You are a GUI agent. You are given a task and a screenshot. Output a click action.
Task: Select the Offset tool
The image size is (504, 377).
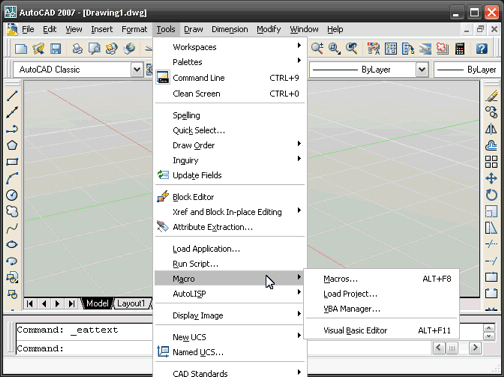coord(491,145)
